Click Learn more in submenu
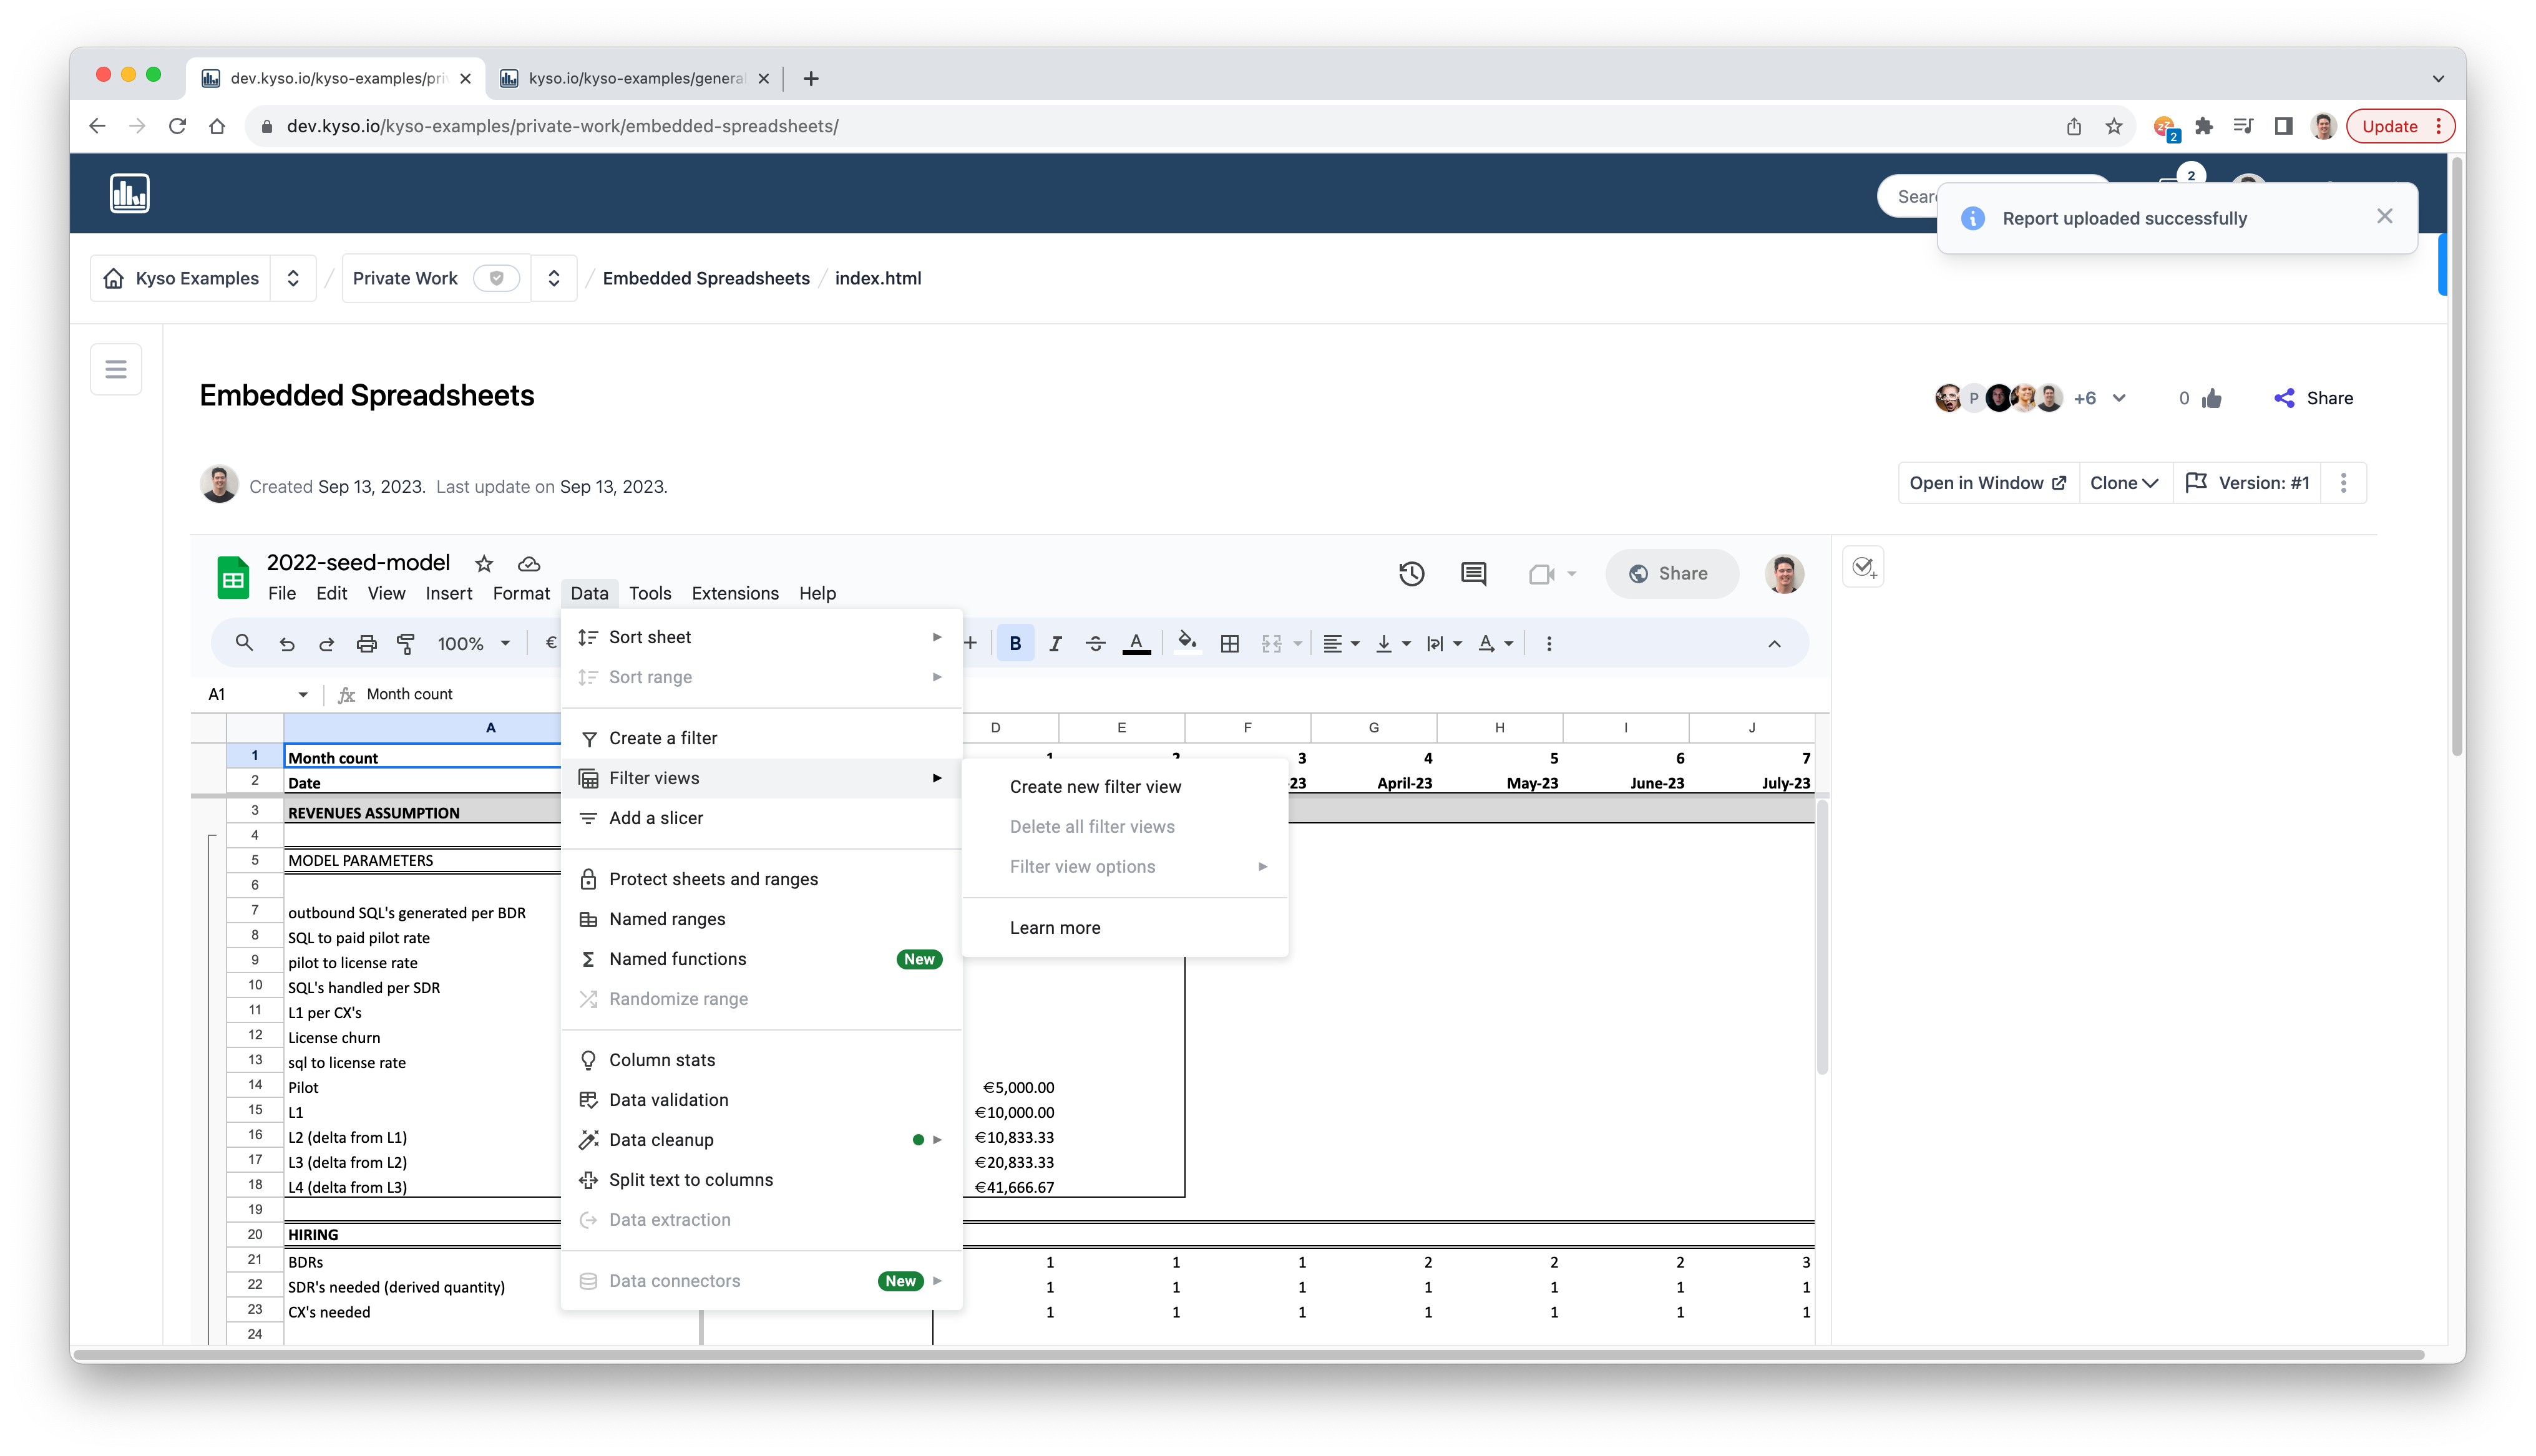This screenshot has height=1456, width=2536. pyautogui.click(x=1055, y=928)
